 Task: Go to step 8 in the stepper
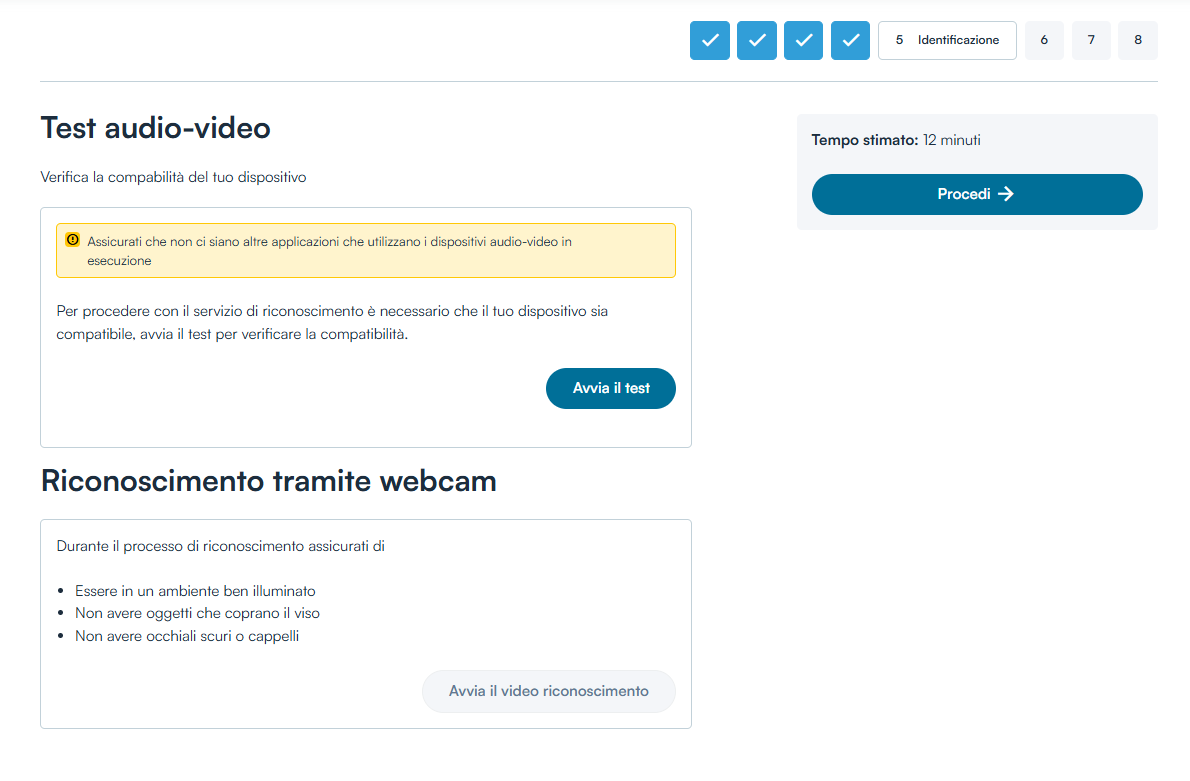(x=1138, y=40)
